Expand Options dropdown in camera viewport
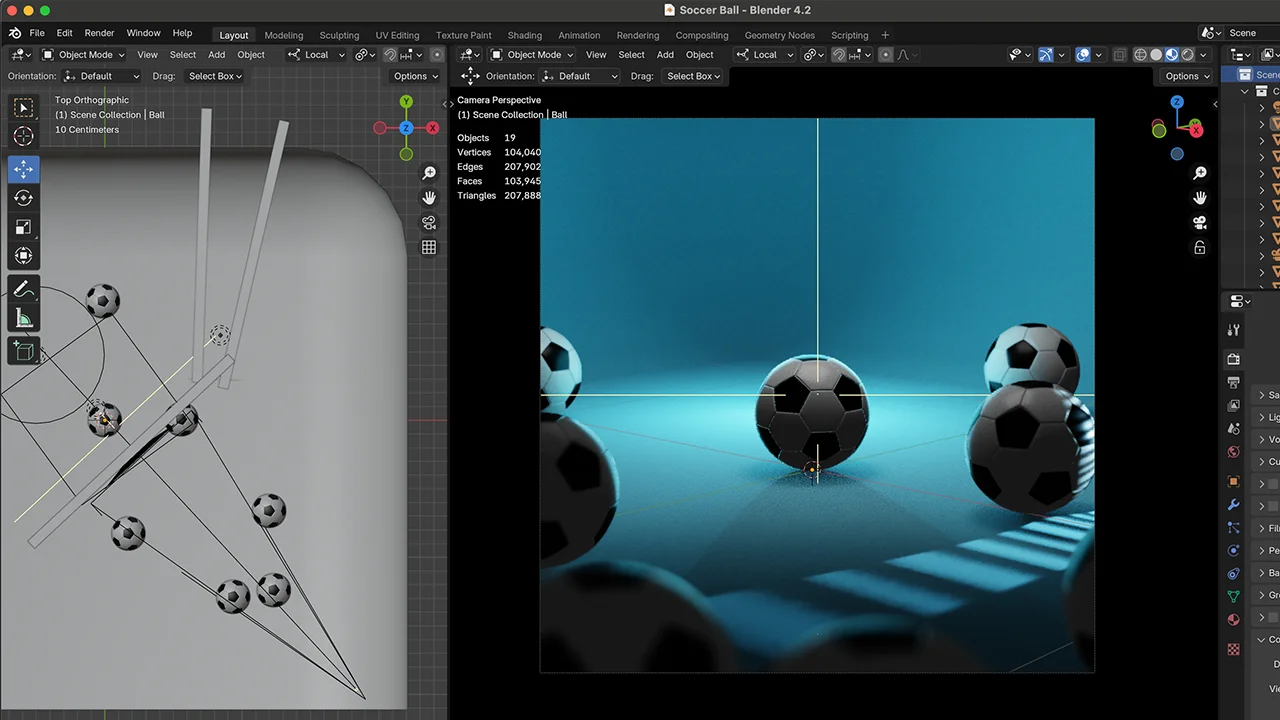 pyautogui.click(x=1187, y=76)
